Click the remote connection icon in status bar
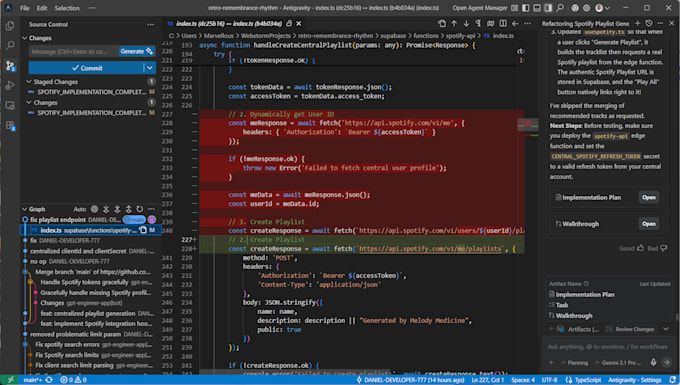This screenshot has height=385, width=680. (x=10, y=380)
